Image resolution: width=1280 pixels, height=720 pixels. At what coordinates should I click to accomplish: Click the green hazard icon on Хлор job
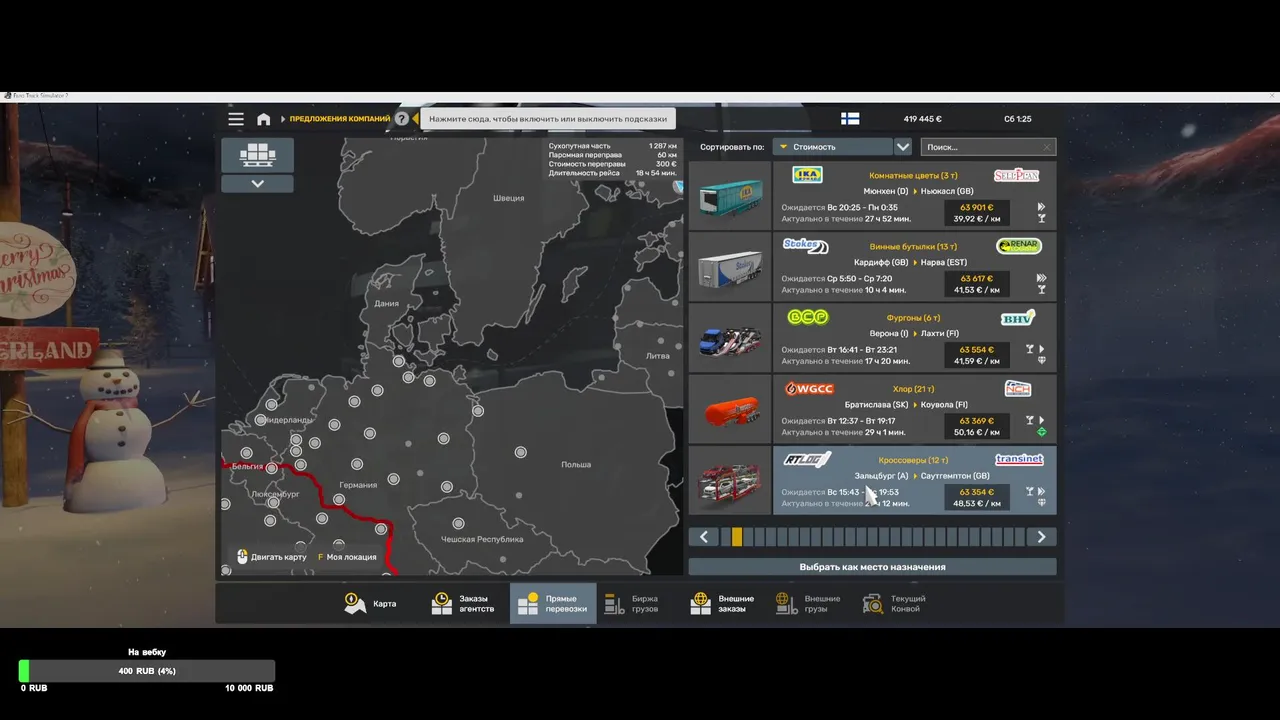click(x=1041, y=432)
